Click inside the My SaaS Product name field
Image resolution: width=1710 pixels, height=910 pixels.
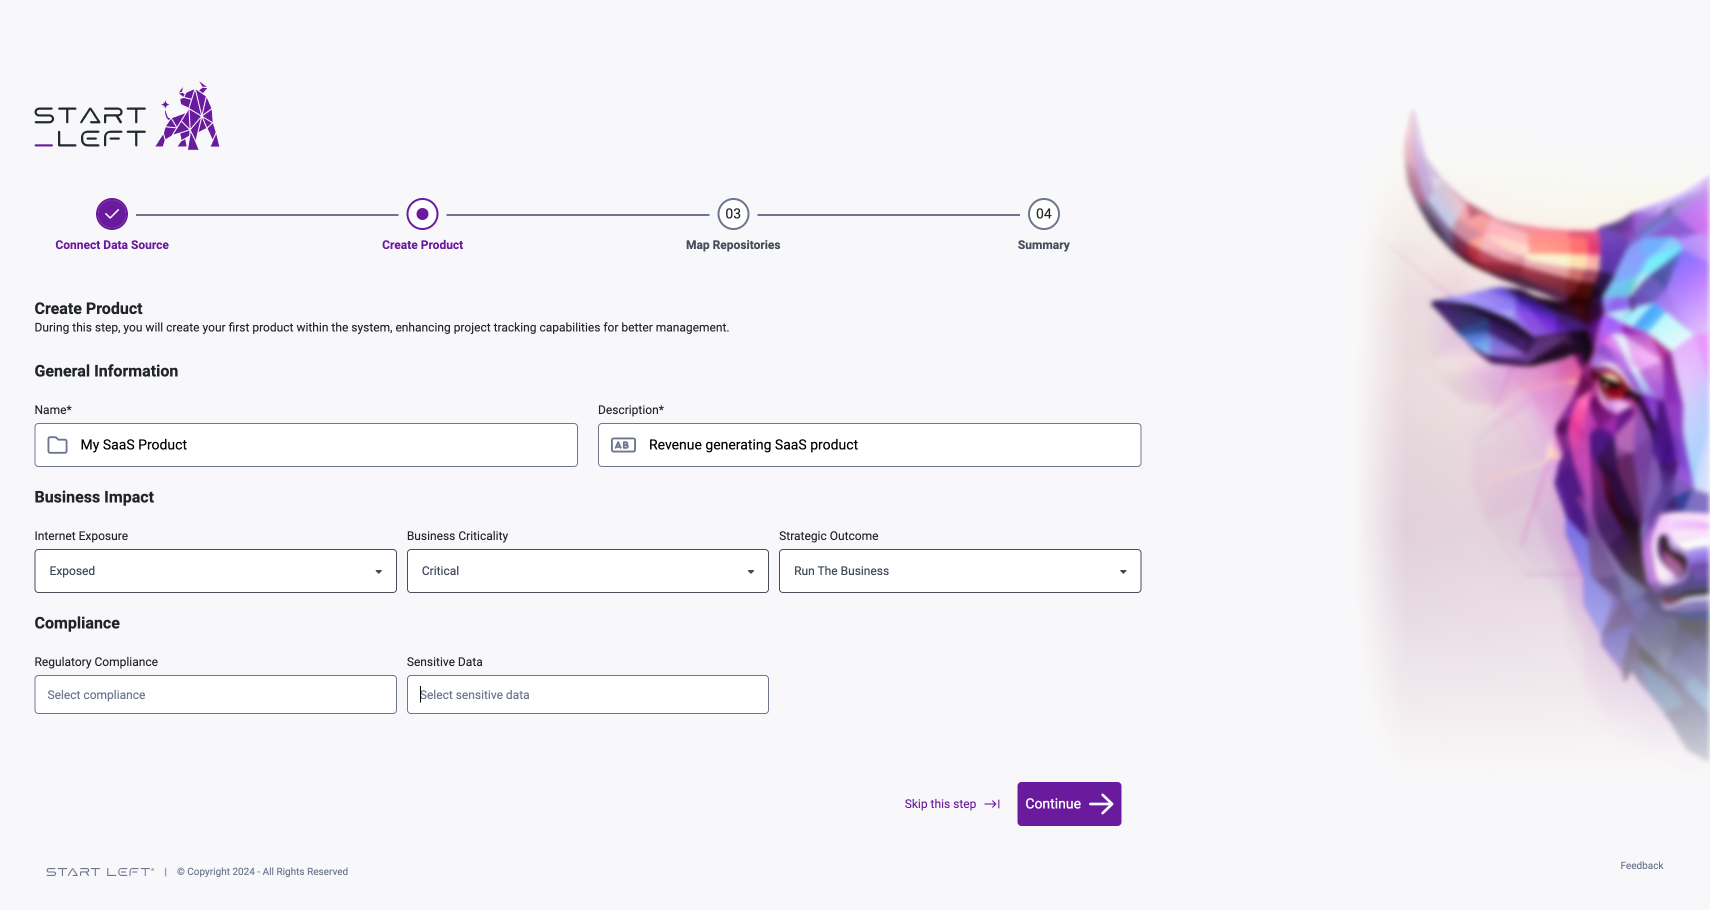click(x=306, y=444)
